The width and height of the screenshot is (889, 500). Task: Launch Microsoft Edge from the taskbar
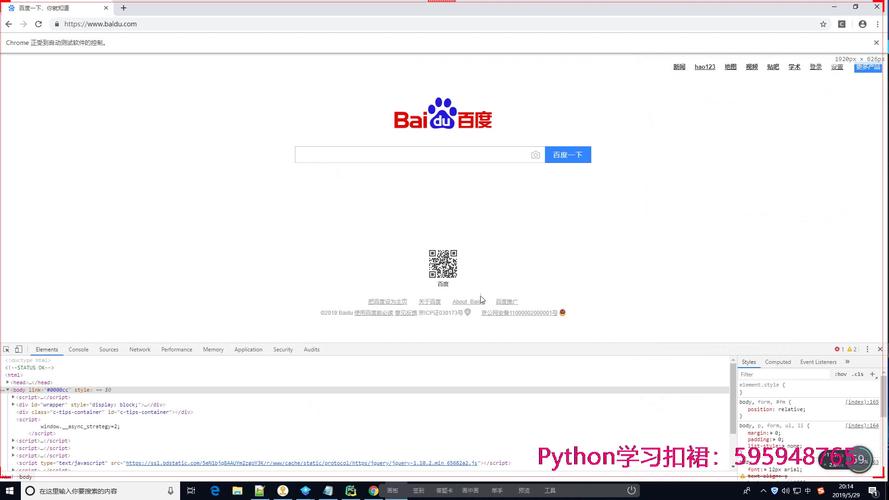[215, 491]
